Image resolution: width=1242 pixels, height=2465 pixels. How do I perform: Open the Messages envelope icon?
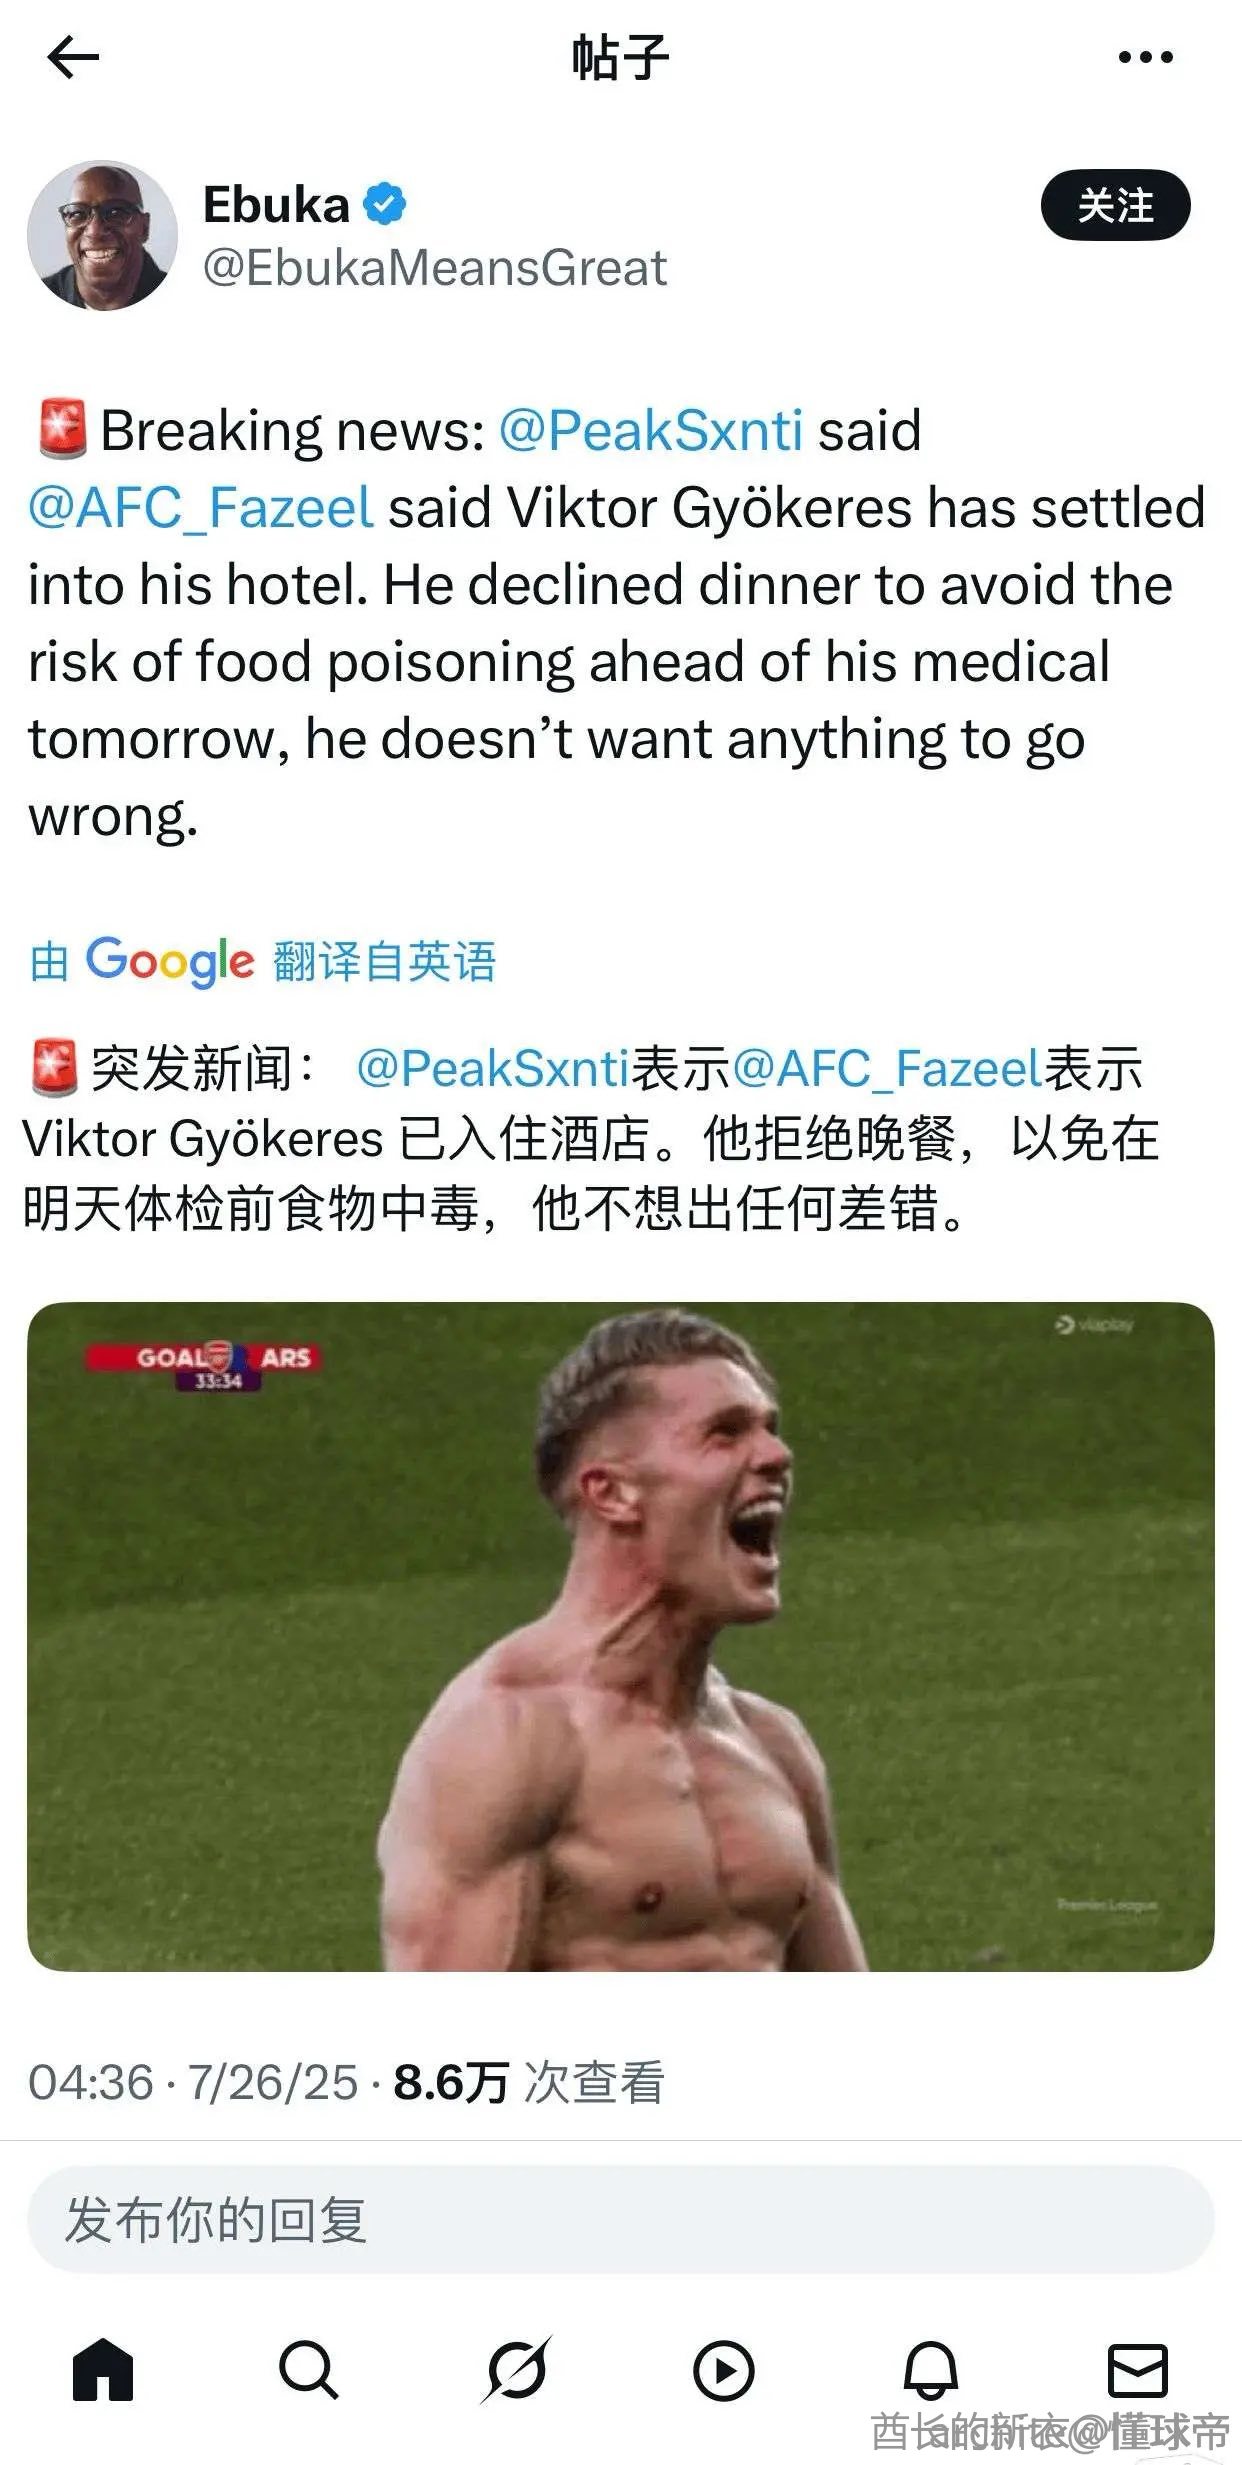tap(1138, 2369)
